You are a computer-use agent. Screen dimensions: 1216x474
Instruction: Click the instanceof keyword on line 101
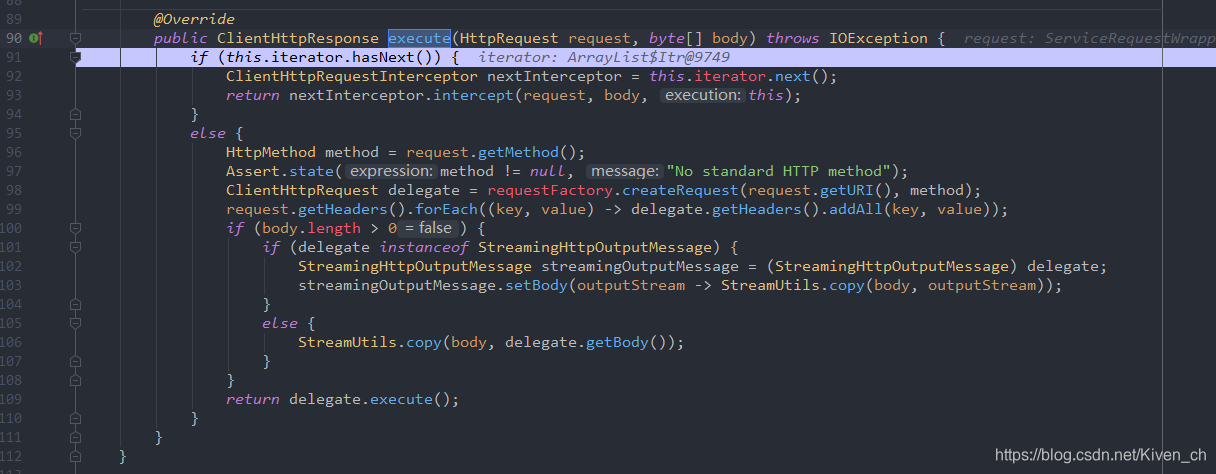tap(424, 247)
